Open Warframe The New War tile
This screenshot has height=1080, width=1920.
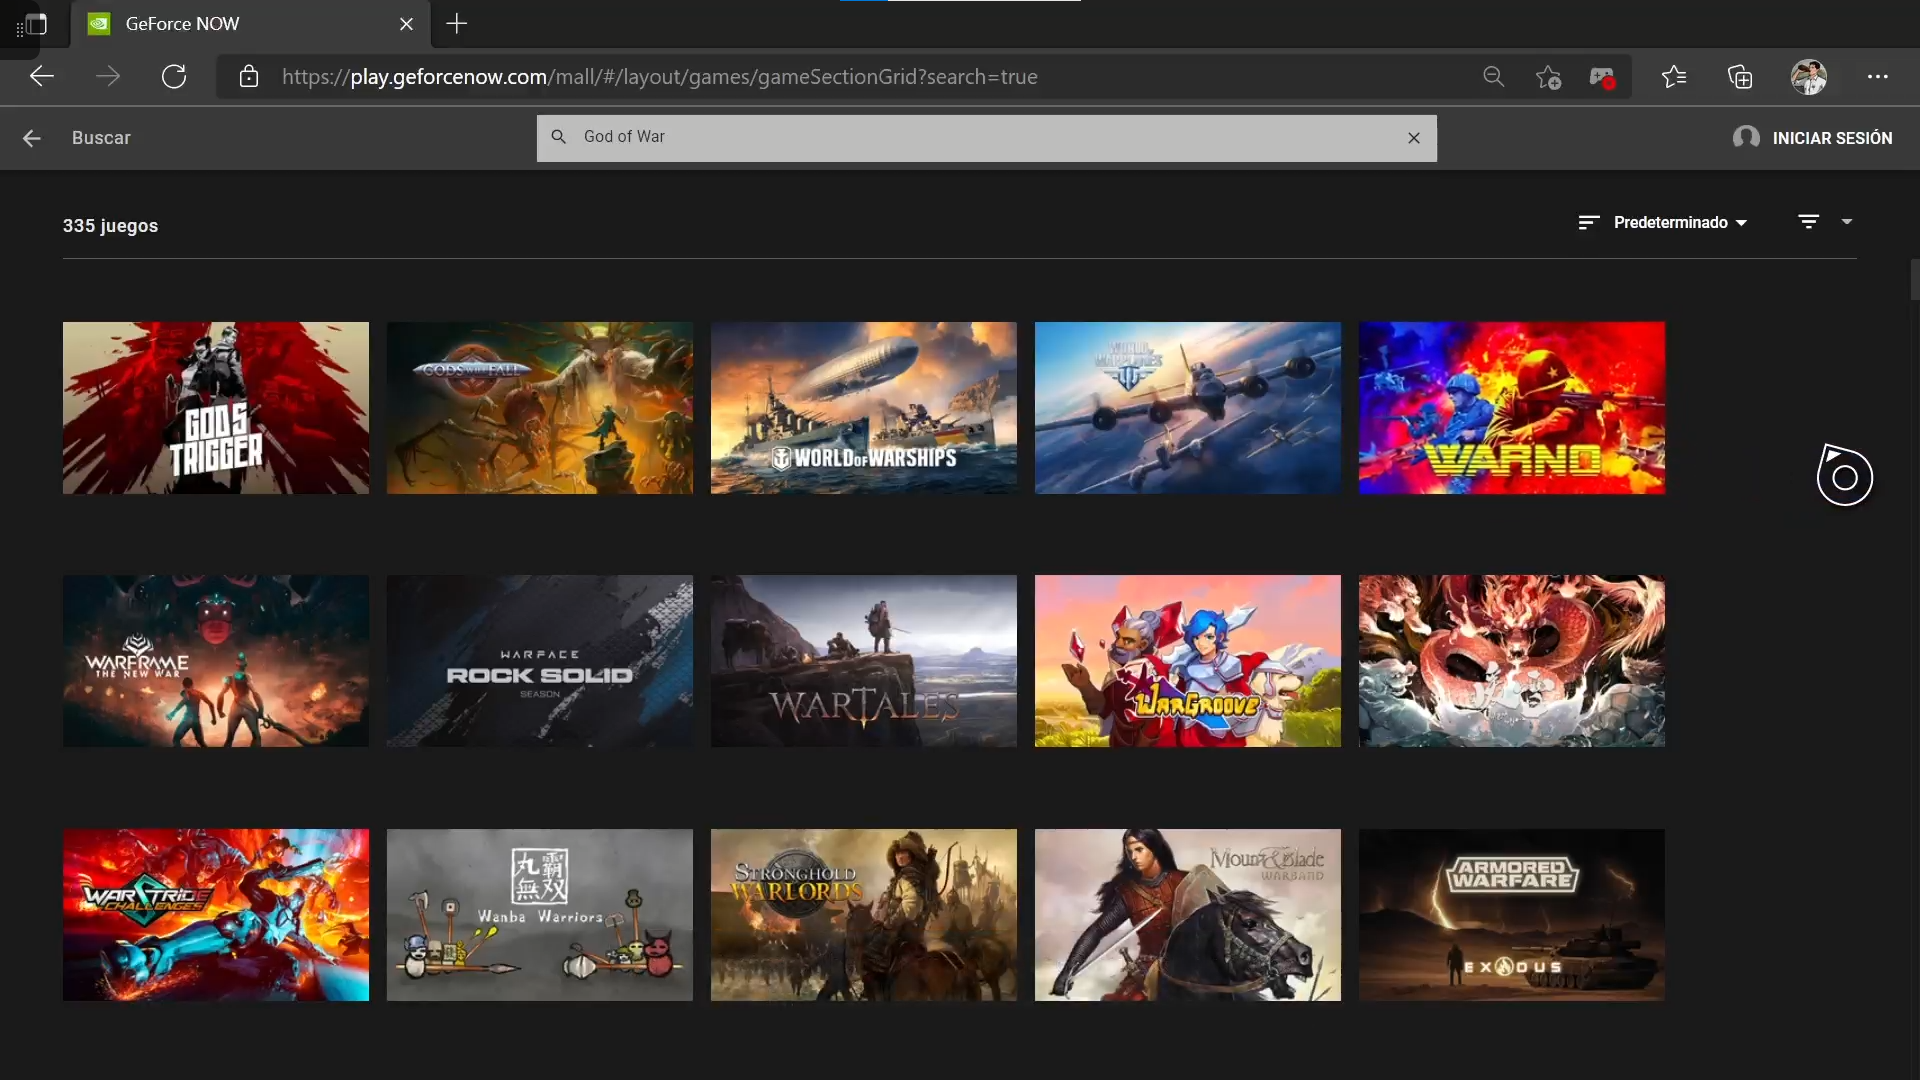tap(216, 661)
